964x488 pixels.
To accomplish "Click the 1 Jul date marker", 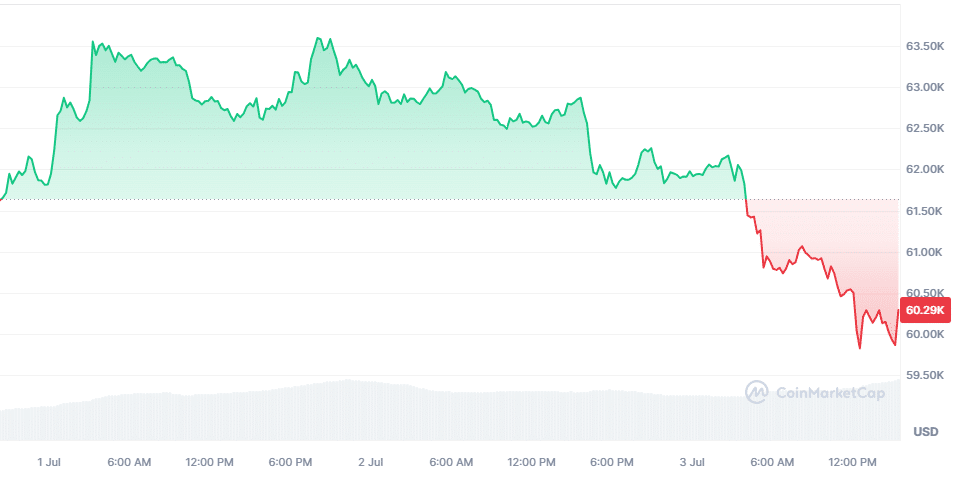I will tap(50, 462).
